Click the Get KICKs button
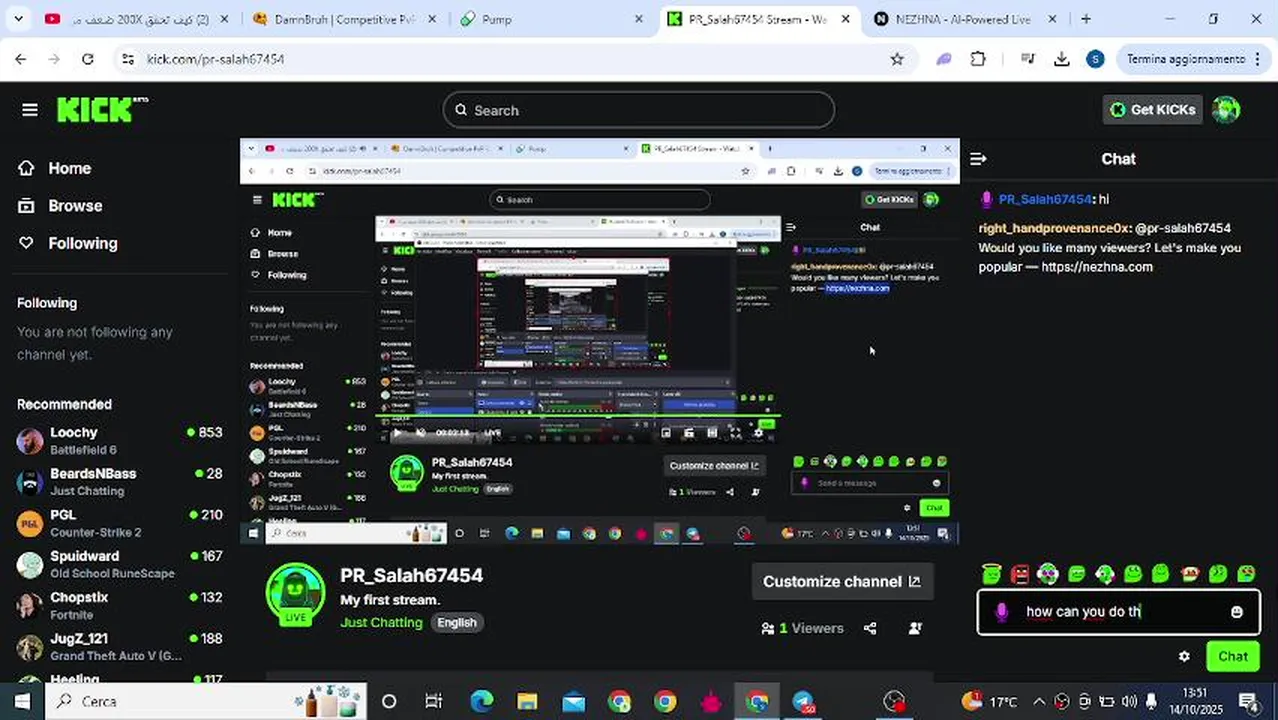Screen dimensions: 1278x720 tap(1152, 110)
